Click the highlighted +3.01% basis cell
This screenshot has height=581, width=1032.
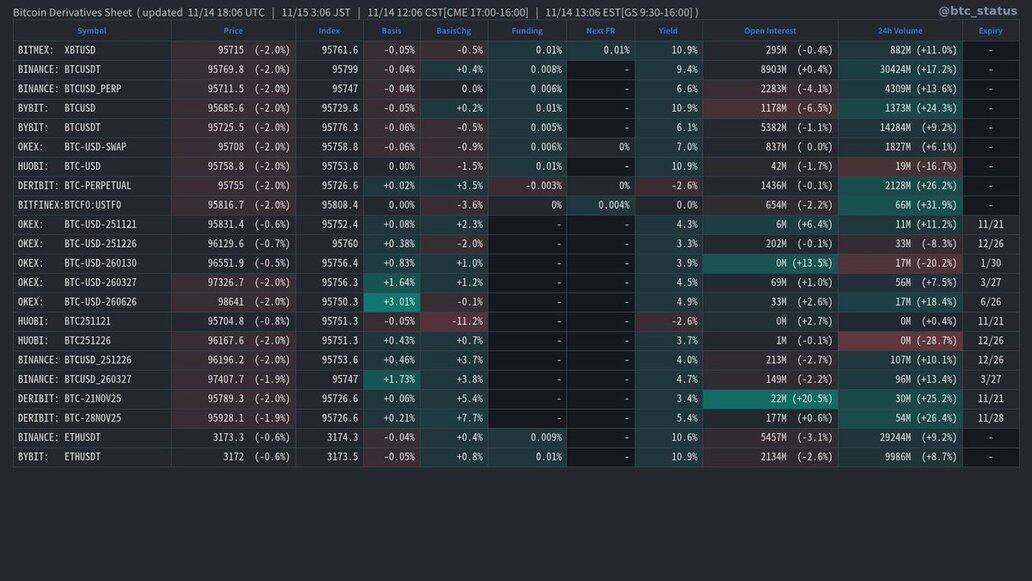[391, 302]
